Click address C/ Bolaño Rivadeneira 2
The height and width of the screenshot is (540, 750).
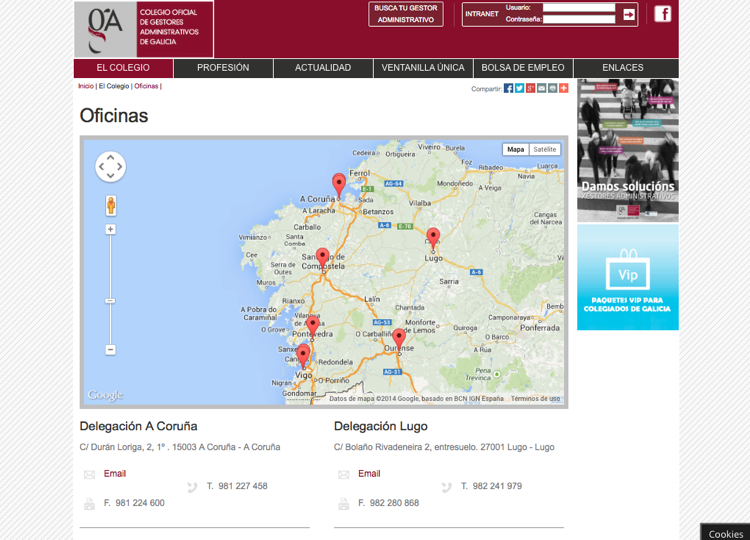444,447
